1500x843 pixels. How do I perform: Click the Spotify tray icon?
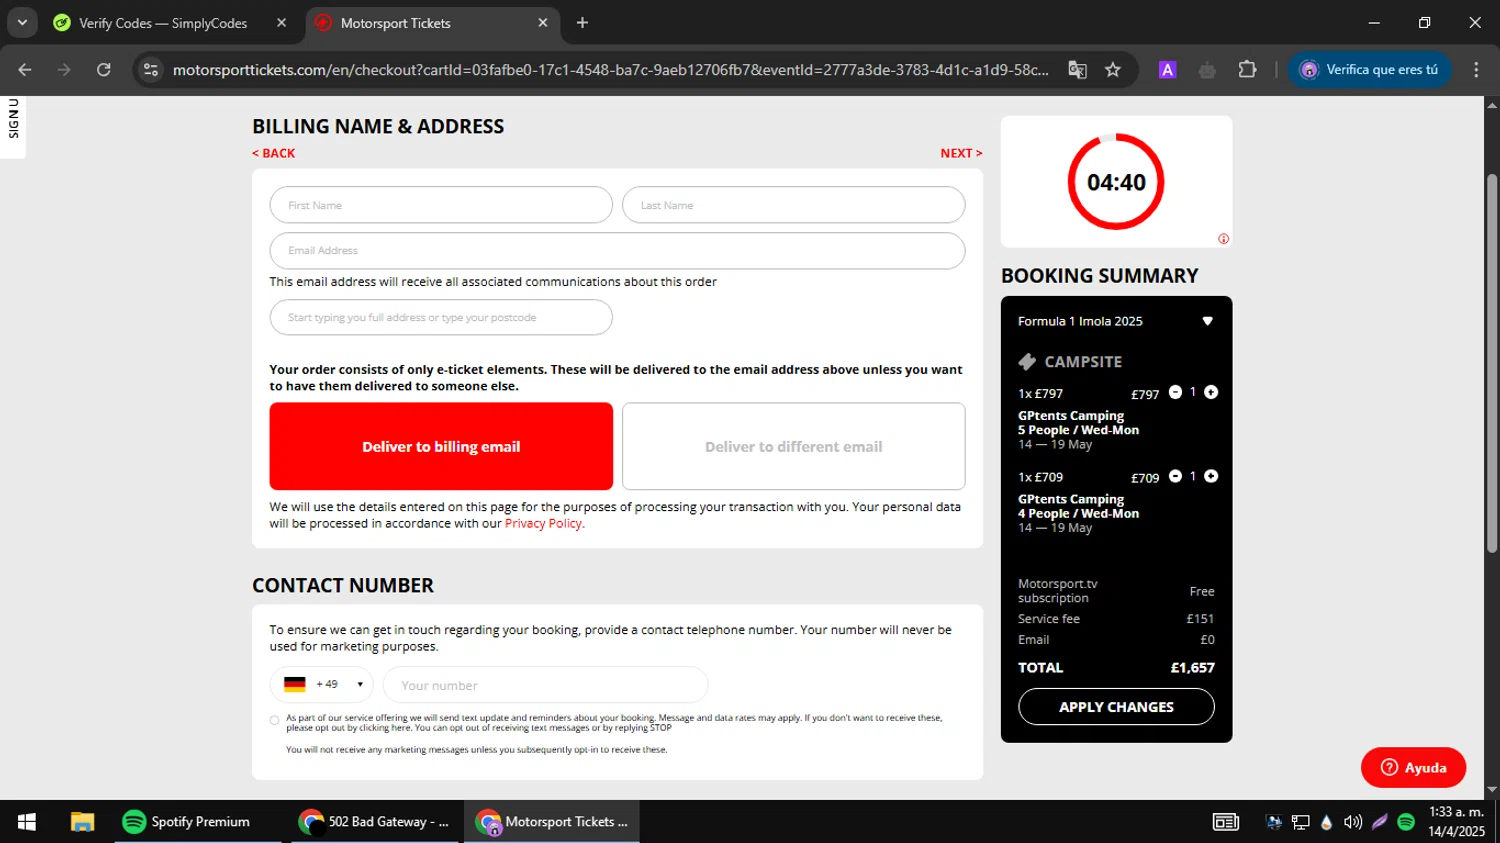click(1406, 822)
